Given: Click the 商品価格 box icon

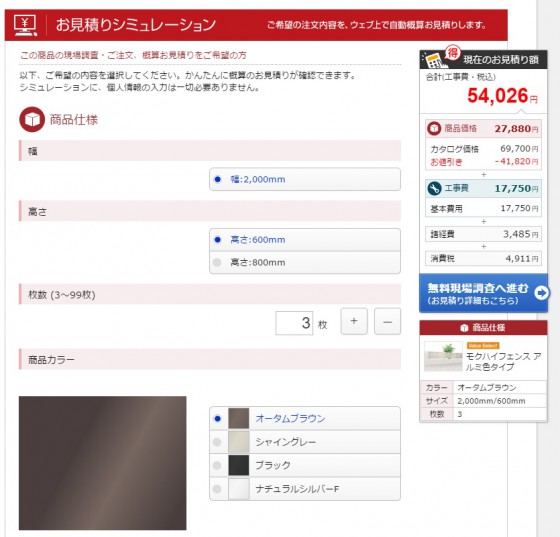Looking at the screenshot, I should tap(434, 129).
